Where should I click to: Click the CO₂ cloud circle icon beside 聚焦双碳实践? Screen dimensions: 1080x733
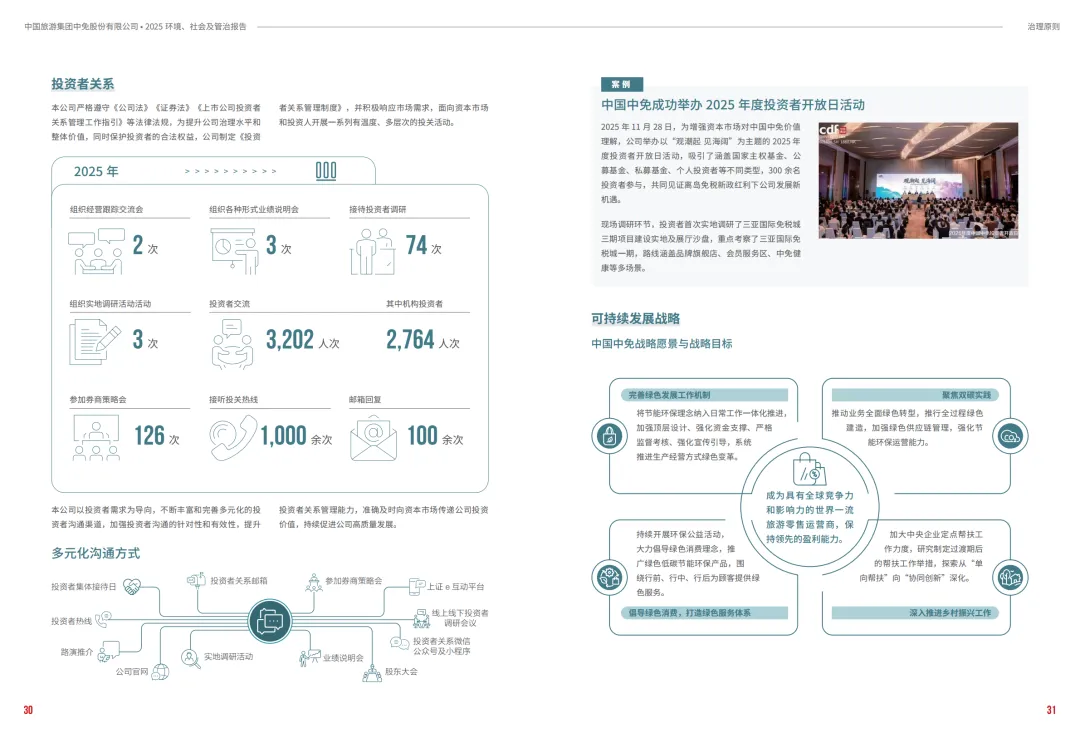pos(1010,436)
